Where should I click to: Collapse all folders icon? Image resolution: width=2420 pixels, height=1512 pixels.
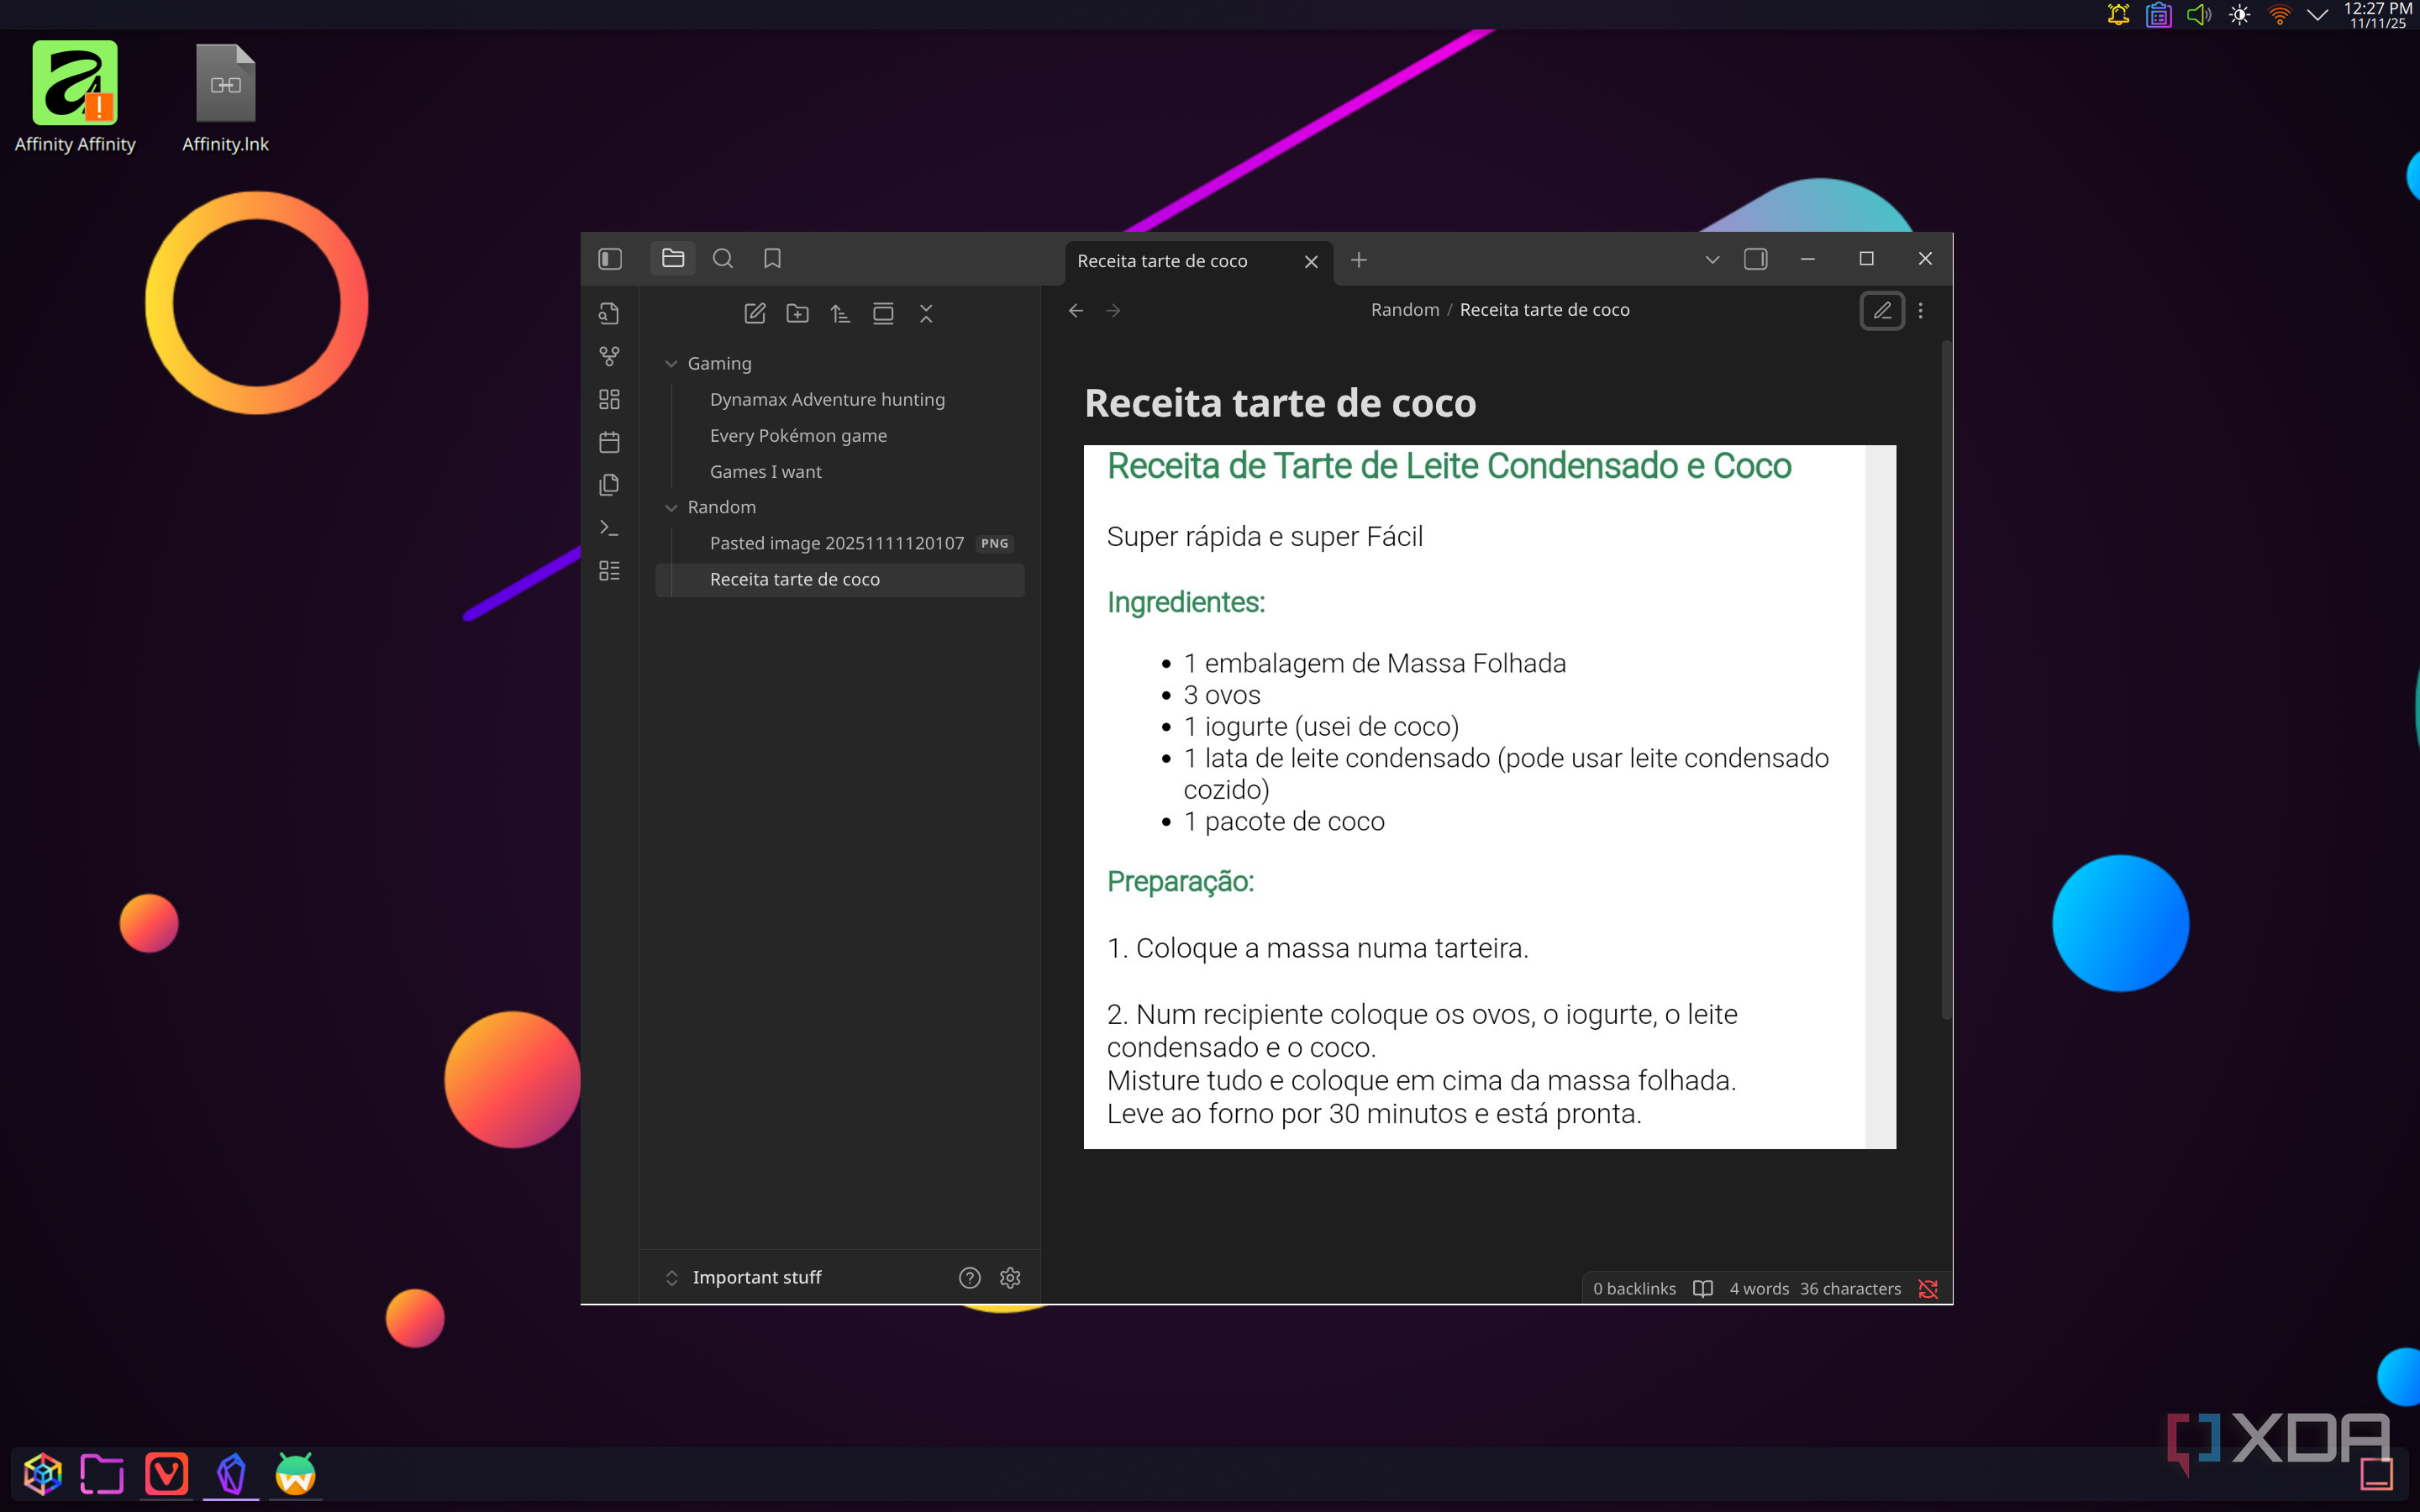(x=926, y=314)
